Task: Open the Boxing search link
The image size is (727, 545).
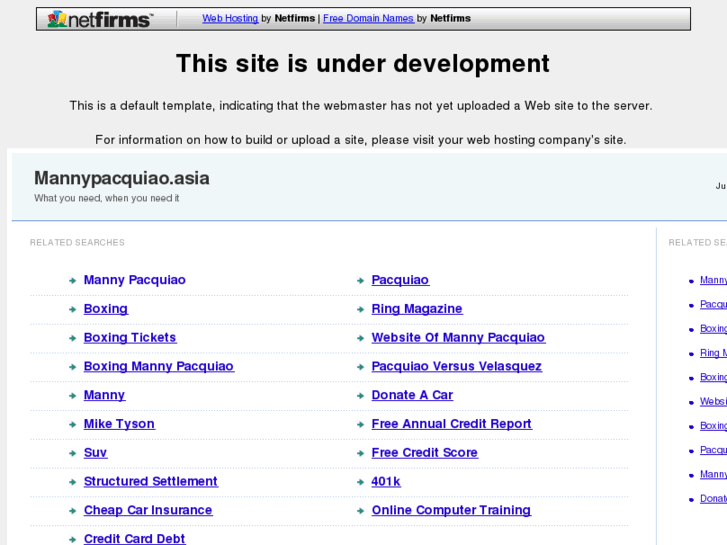Action: click(106, 309)
